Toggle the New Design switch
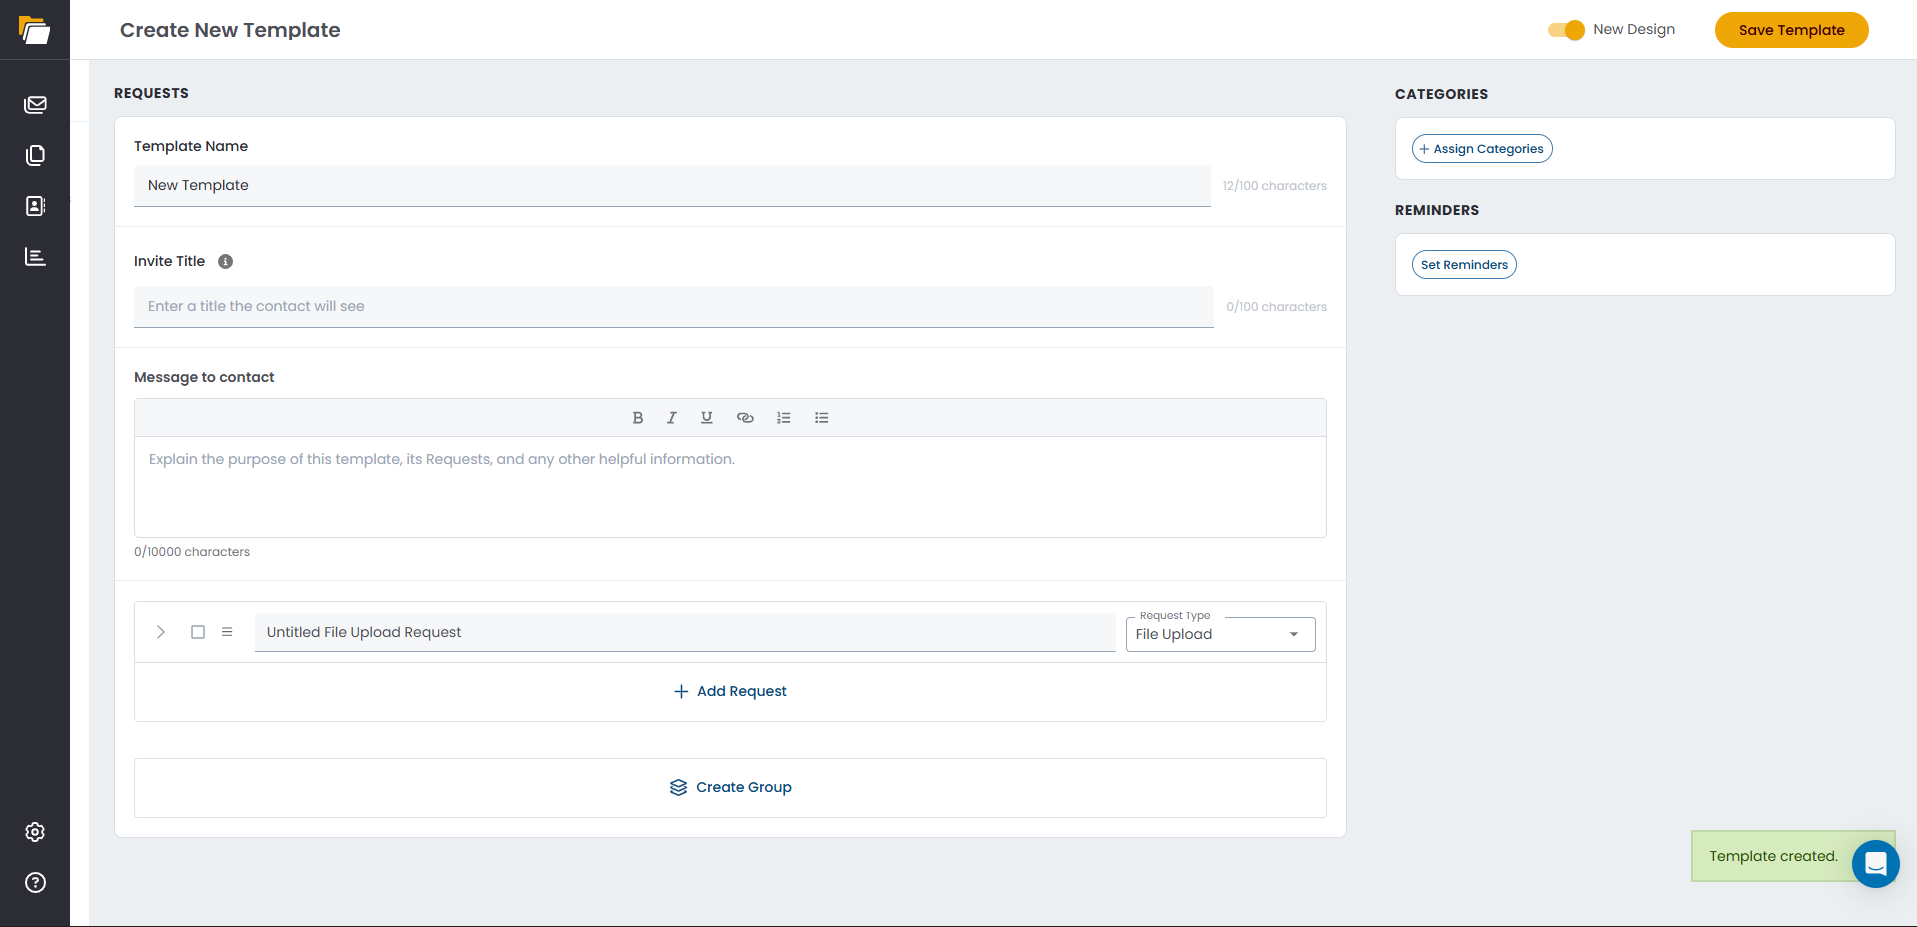 [x=1566, y=30]
